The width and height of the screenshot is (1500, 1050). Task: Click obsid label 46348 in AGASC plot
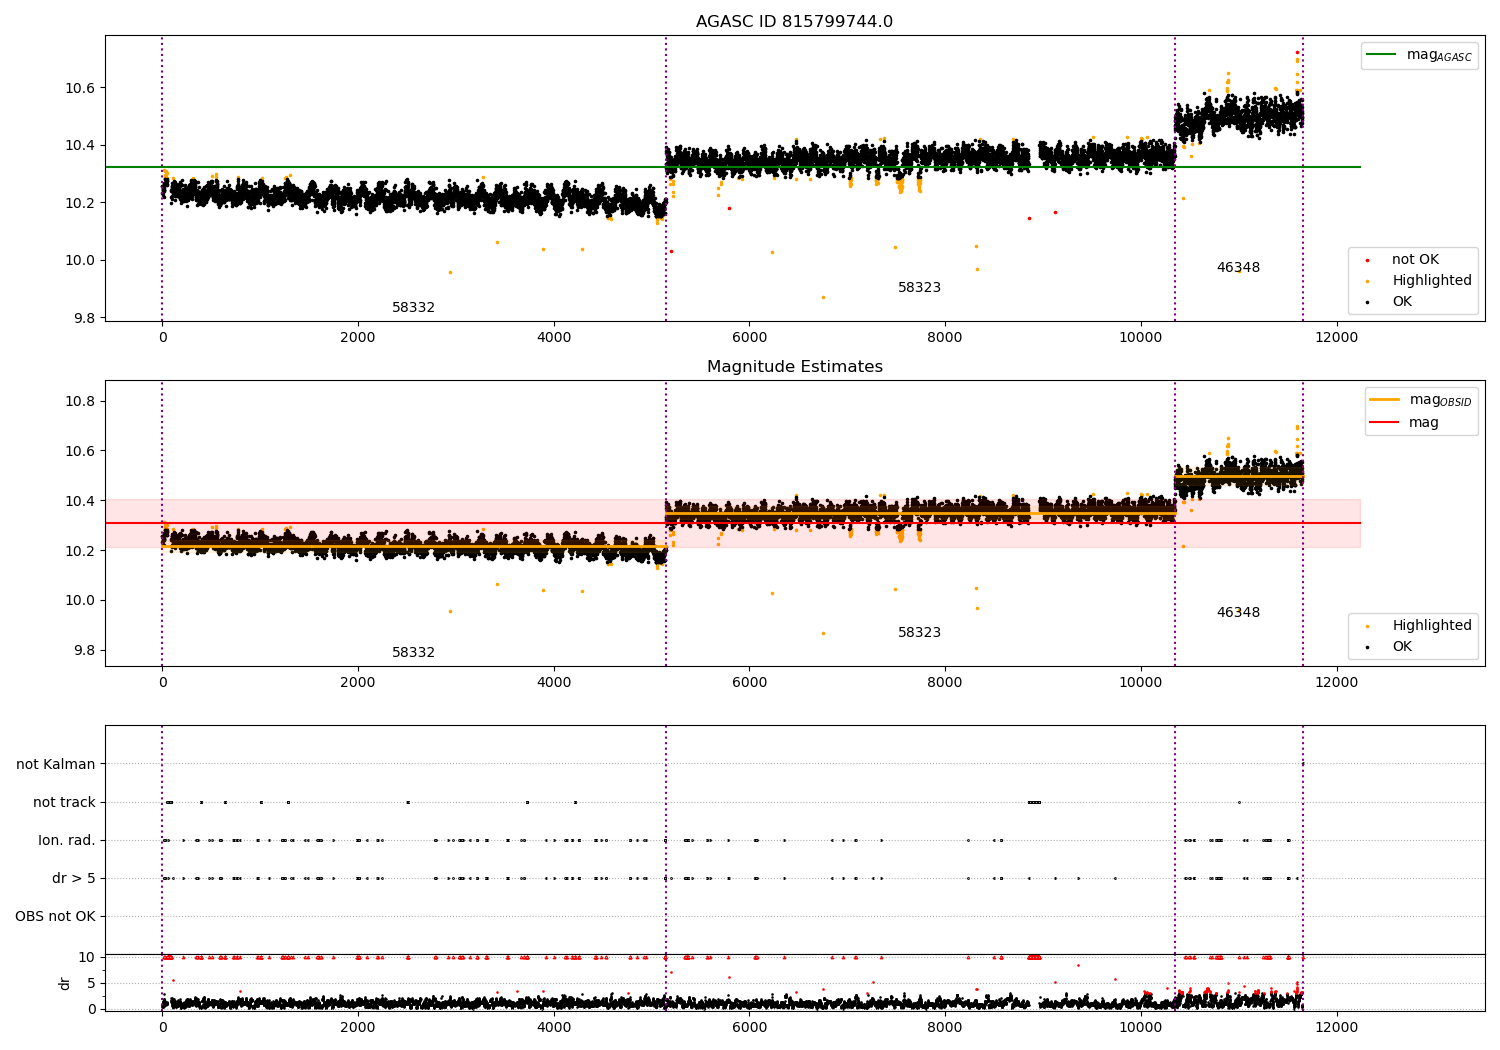1238,268
